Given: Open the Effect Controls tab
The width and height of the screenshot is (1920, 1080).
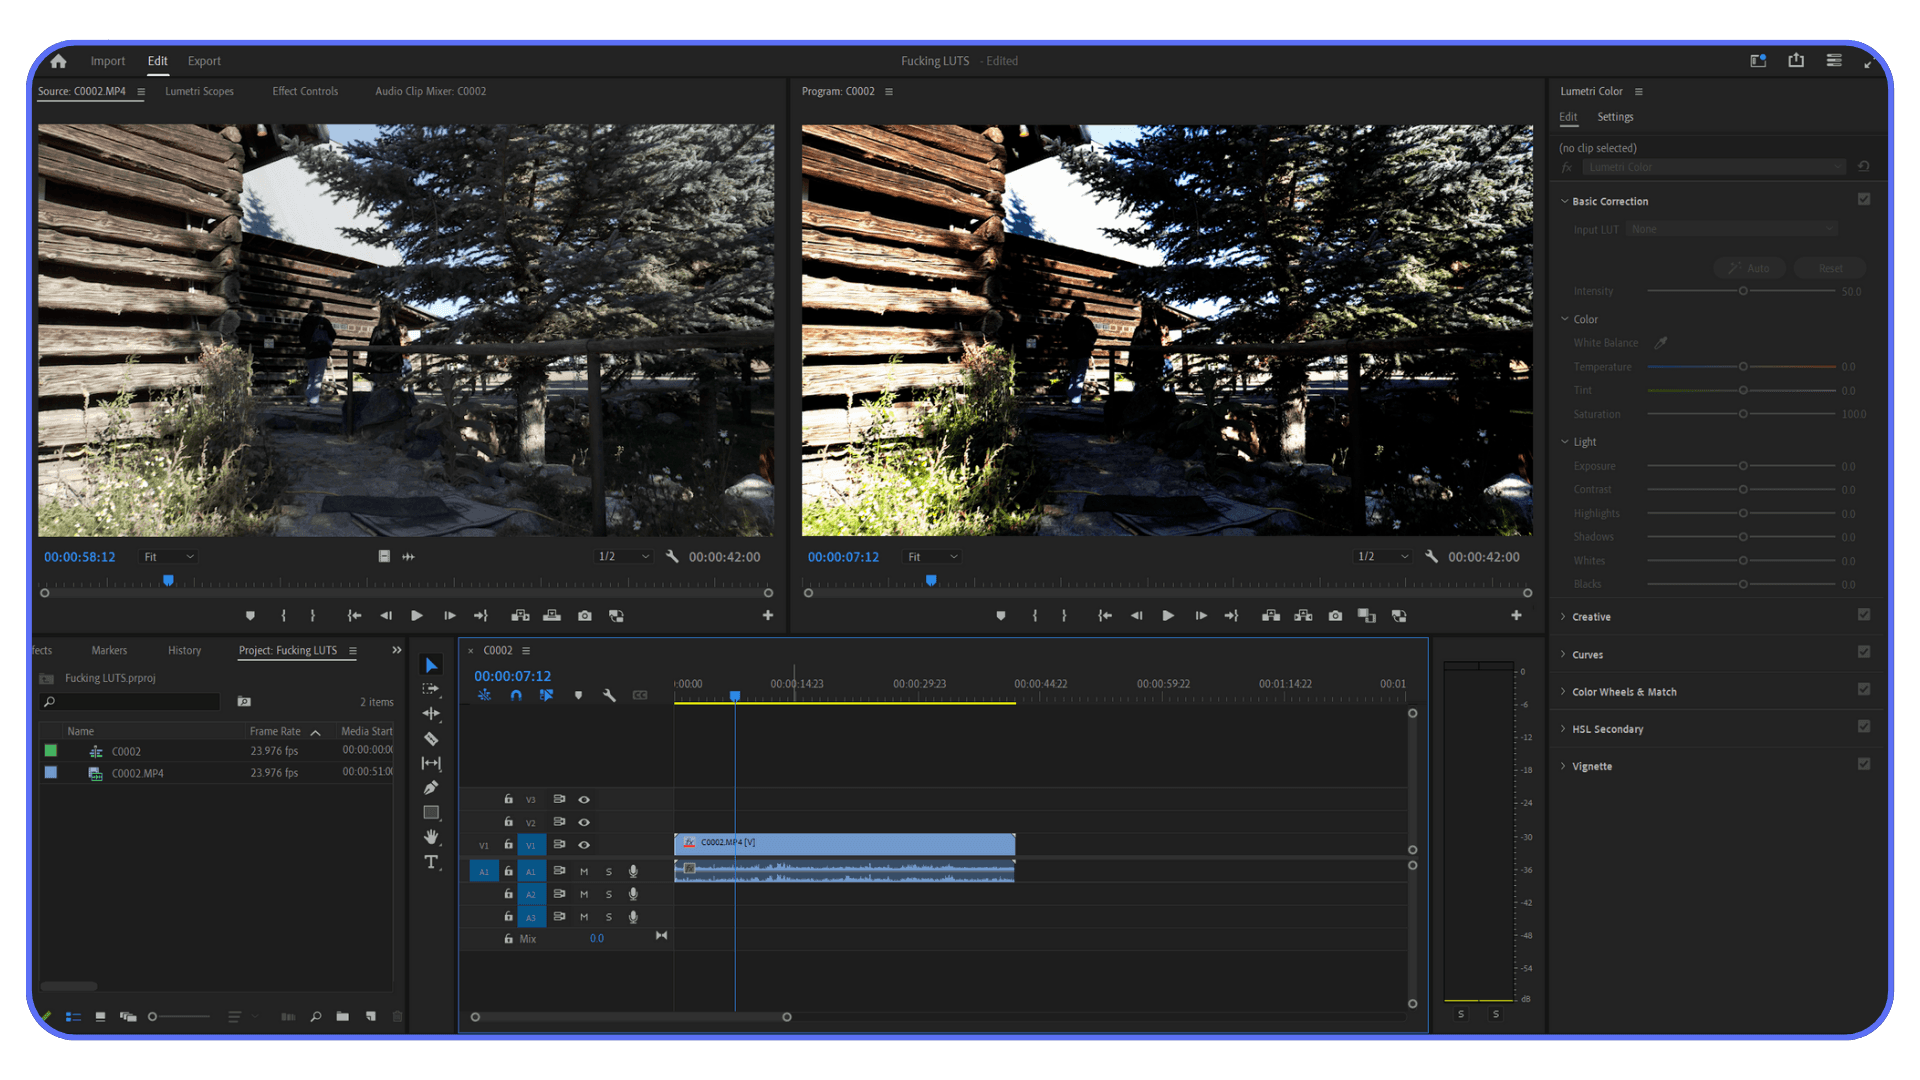Looking at the screenshot, I should (305, 91).
